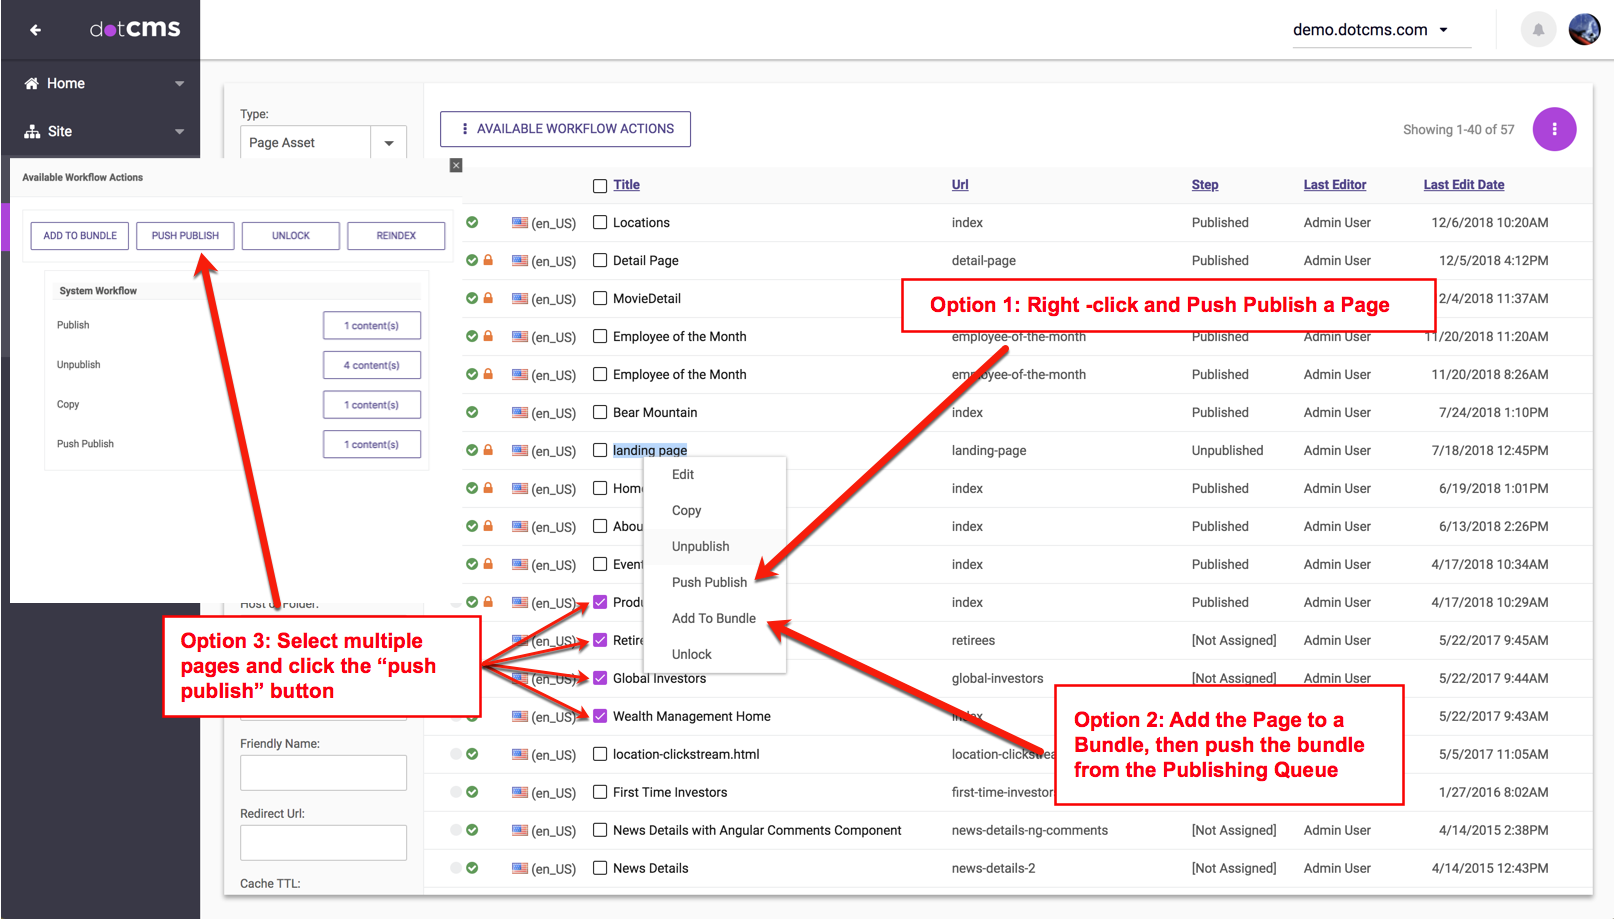This screenshot has height=919, width=1614.
Task: Click the lock icon on Detail Page row
Action: tap(488, 261)
